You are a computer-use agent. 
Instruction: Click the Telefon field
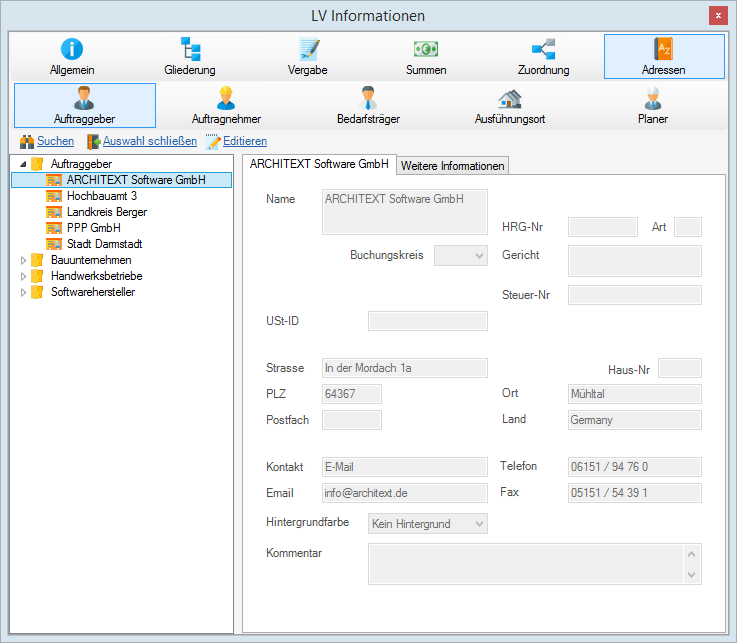(635, 467)
